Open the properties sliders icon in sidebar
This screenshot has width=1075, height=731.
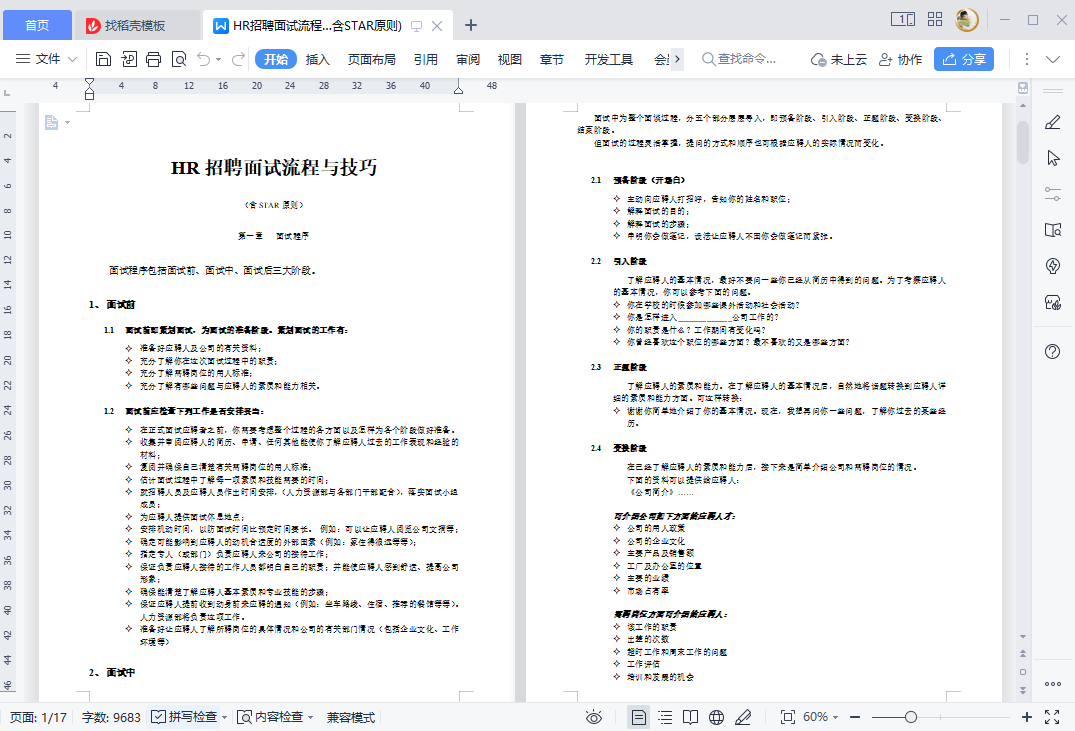tap(1052, 194)
